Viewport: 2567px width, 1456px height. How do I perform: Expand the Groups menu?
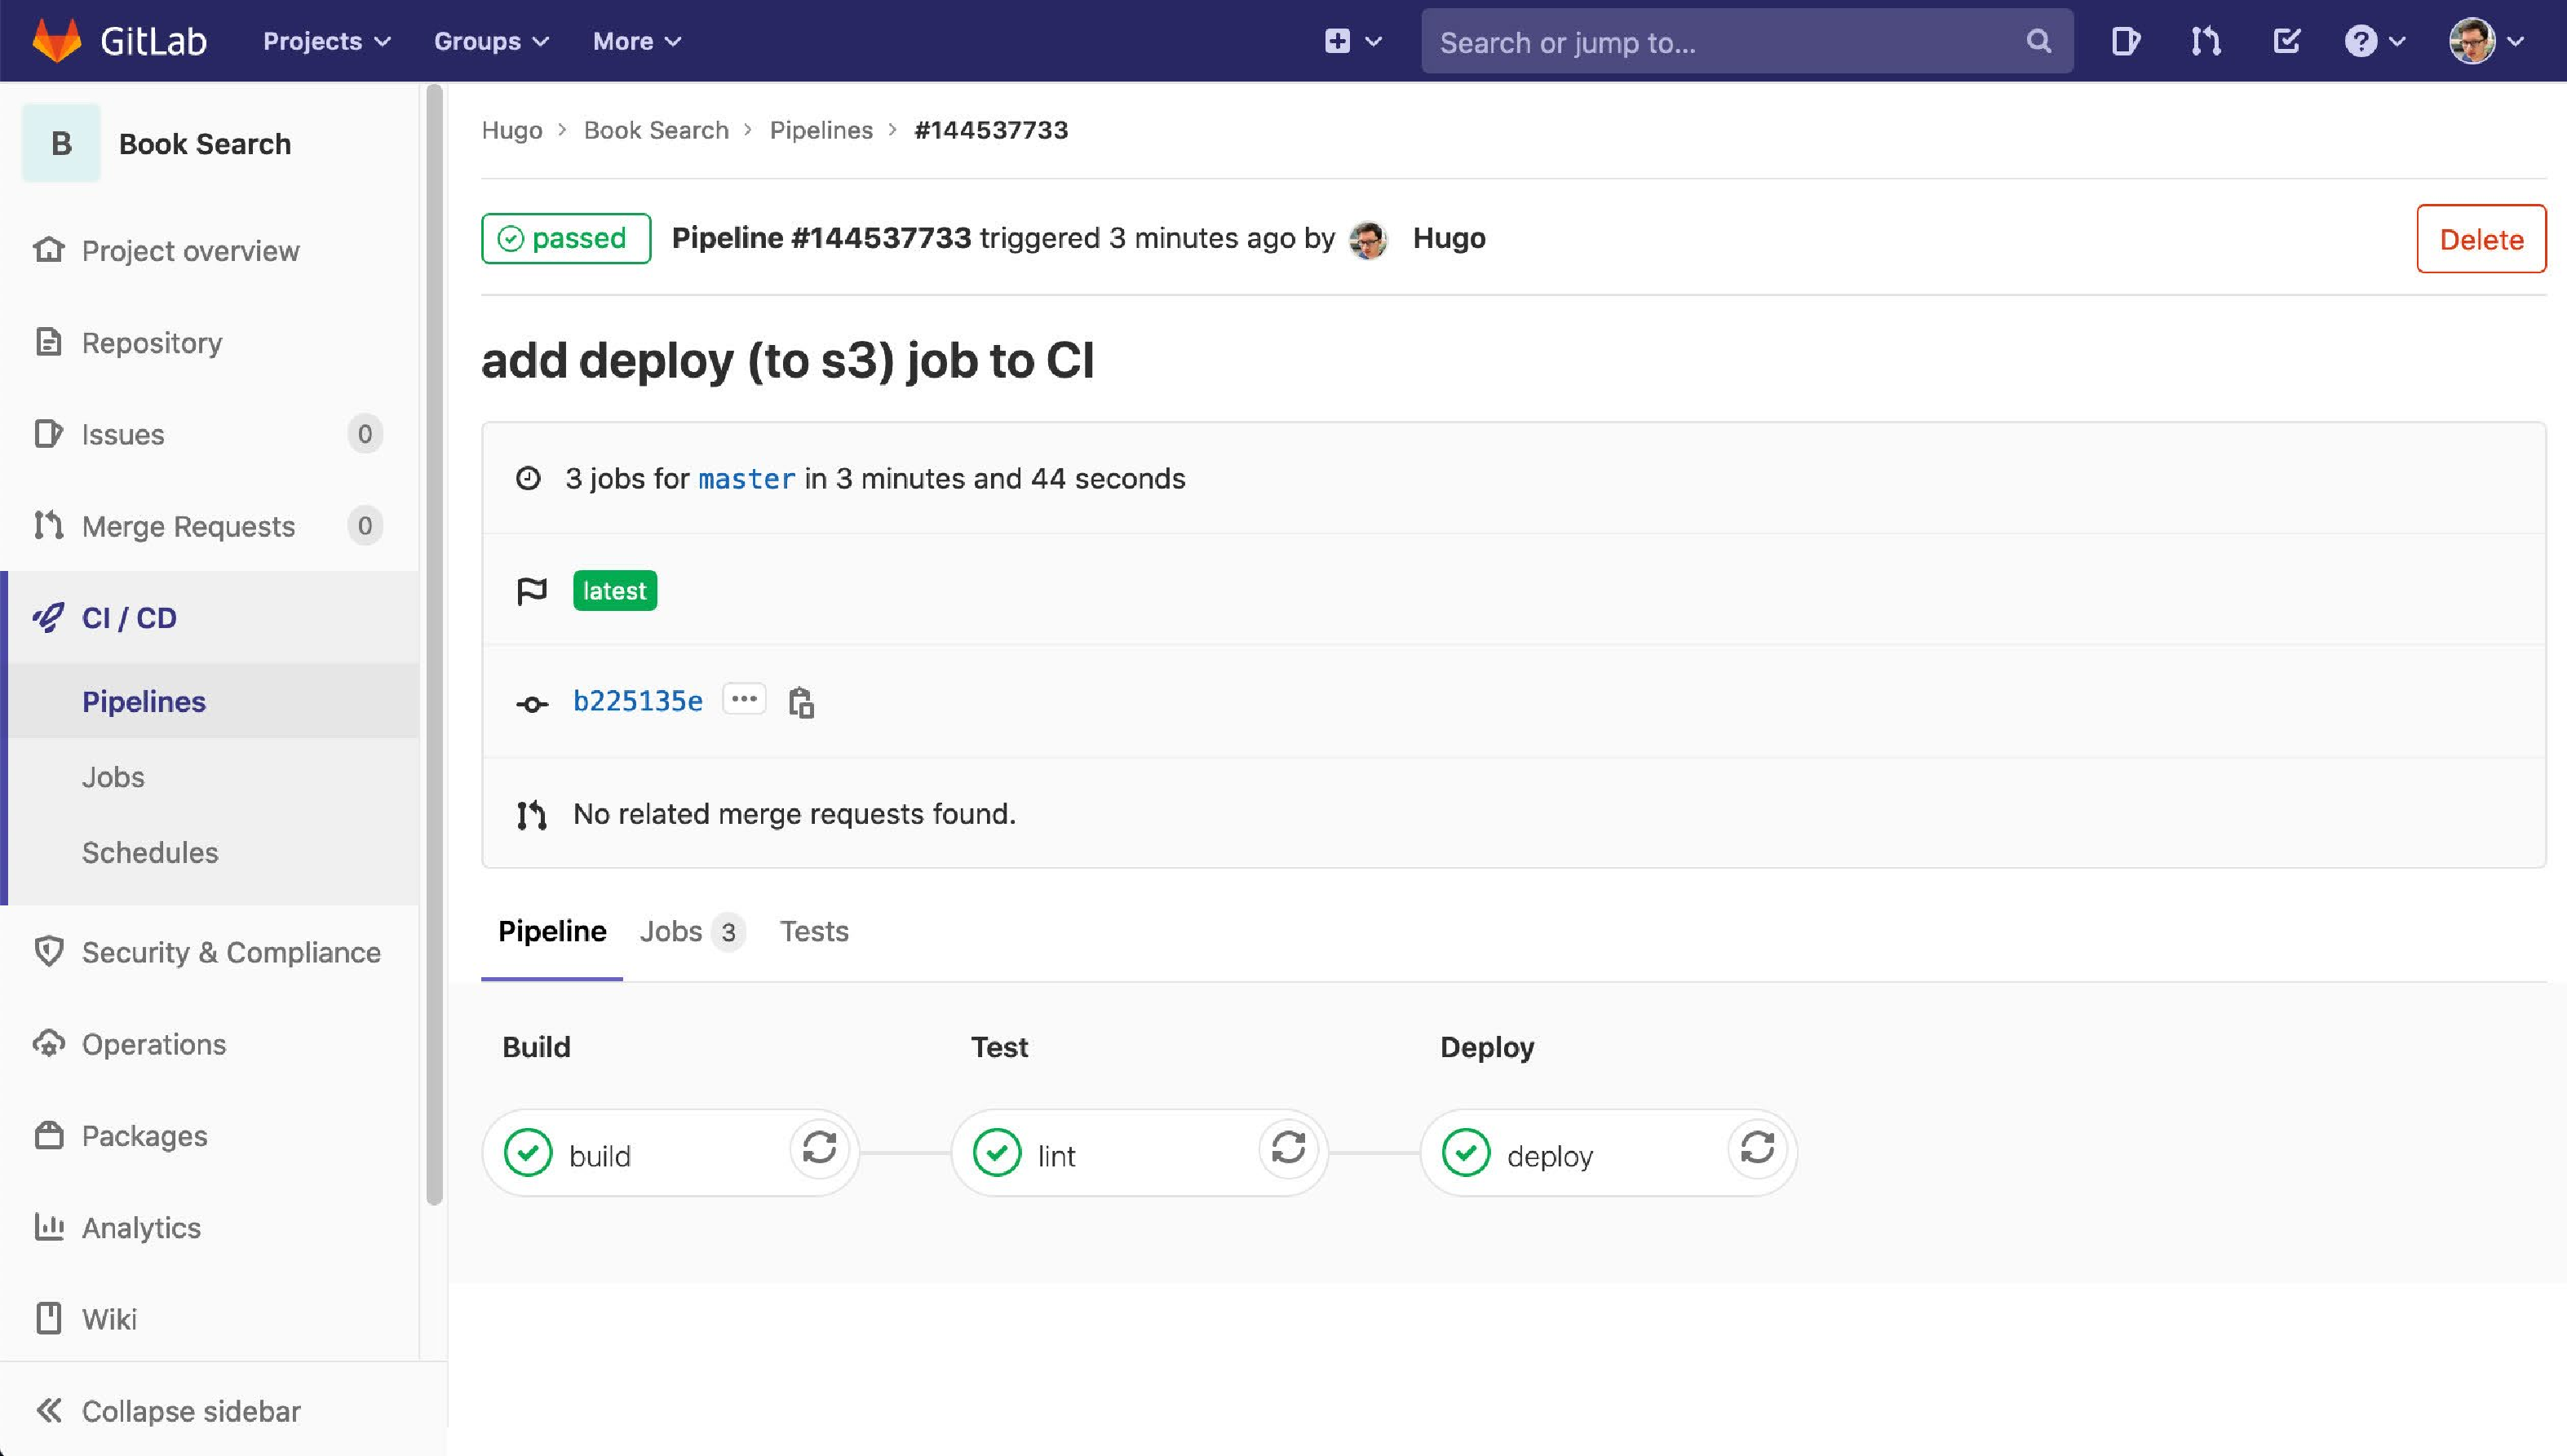click(x=491, y=41)
